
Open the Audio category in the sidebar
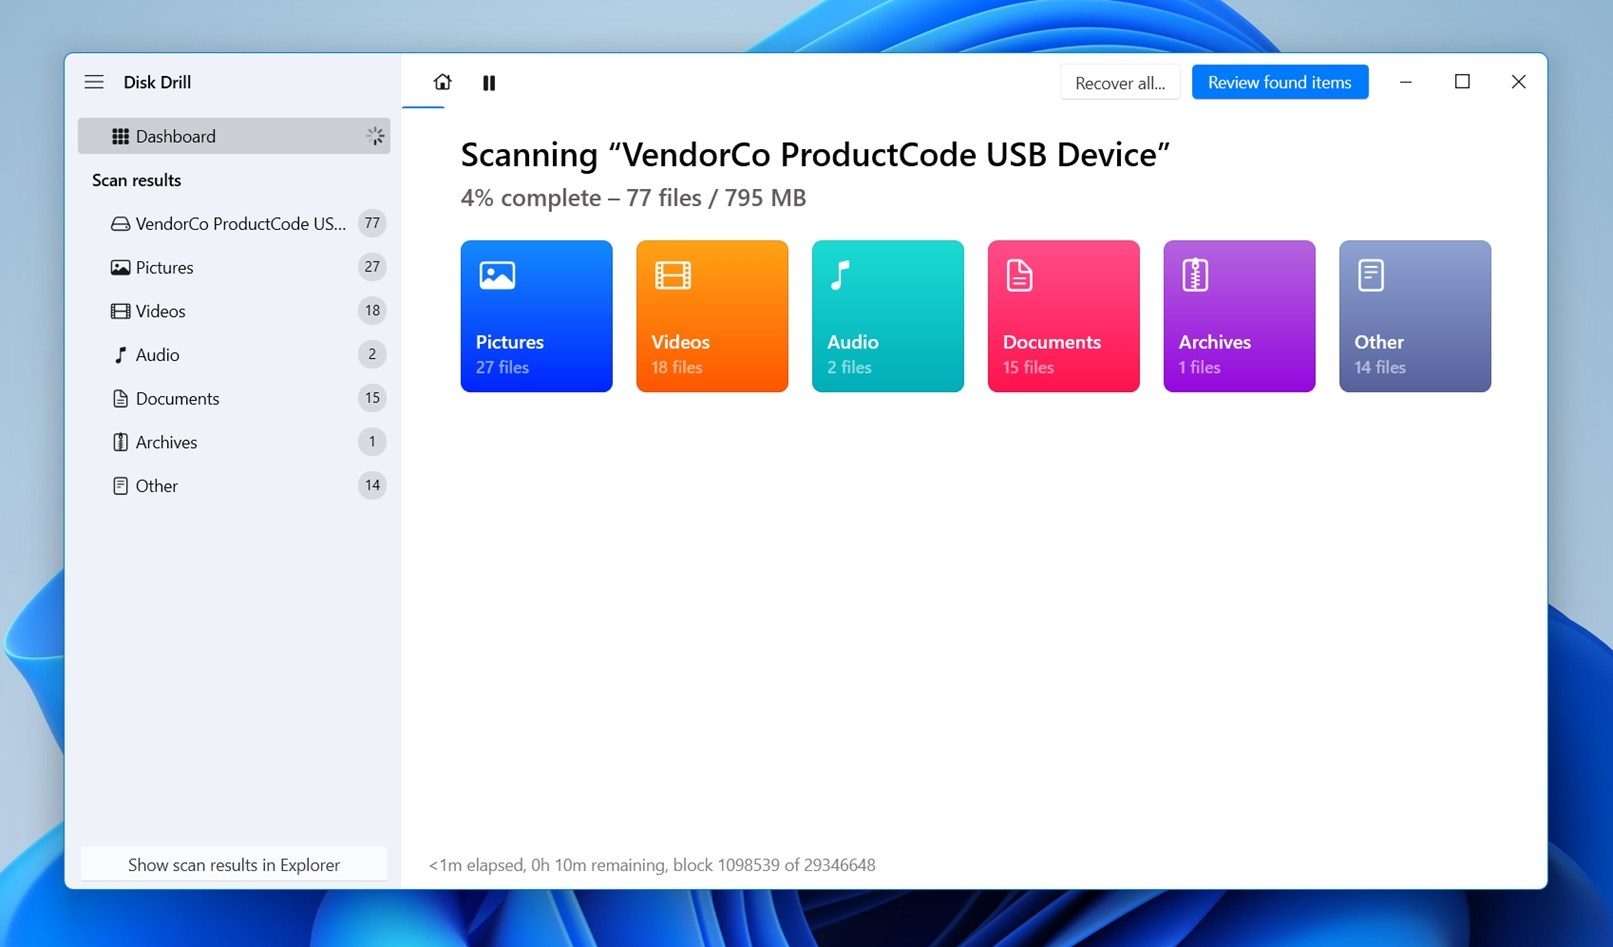point(157,355)
